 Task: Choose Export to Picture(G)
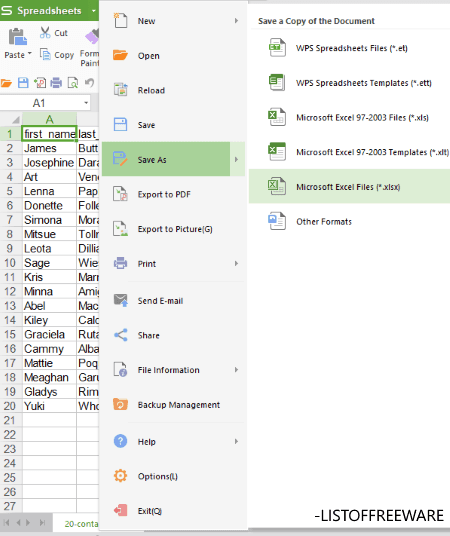tap(173, 229)
